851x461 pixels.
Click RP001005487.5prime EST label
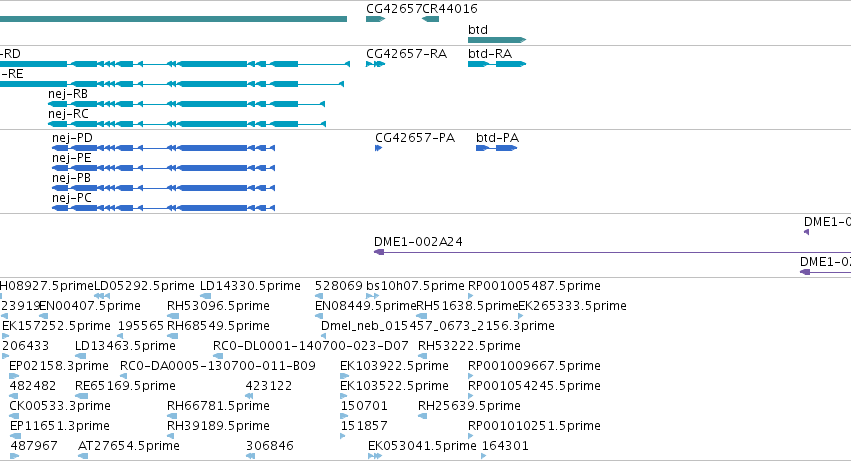(x=534, y=286)
